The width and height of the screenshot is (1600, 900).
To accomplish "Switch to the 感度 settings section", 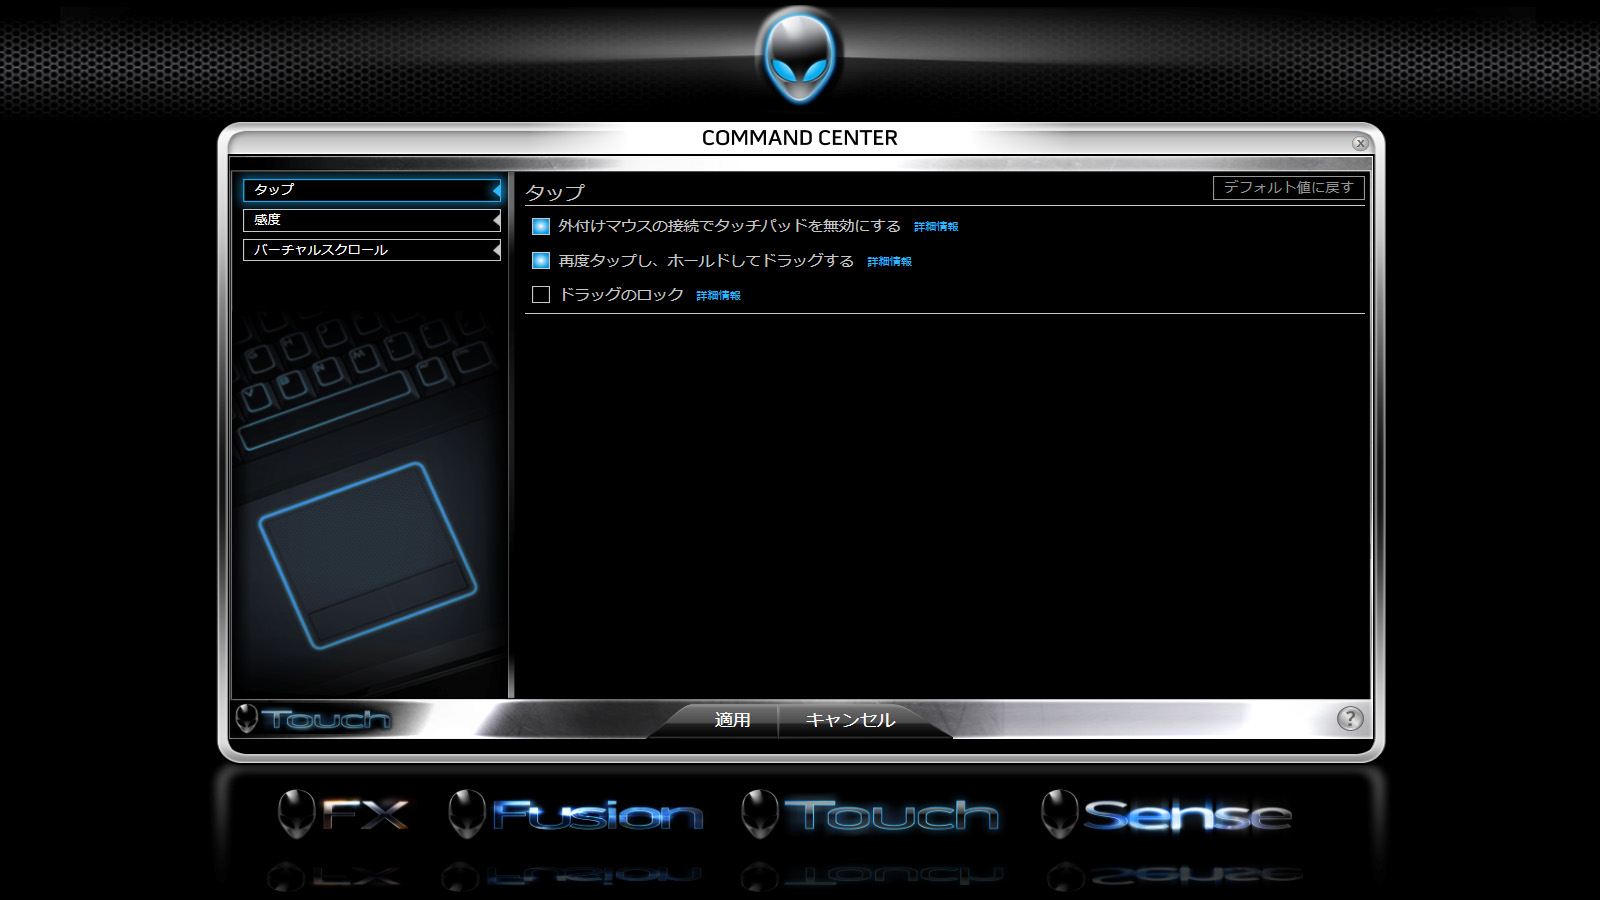I will point(372,220).
